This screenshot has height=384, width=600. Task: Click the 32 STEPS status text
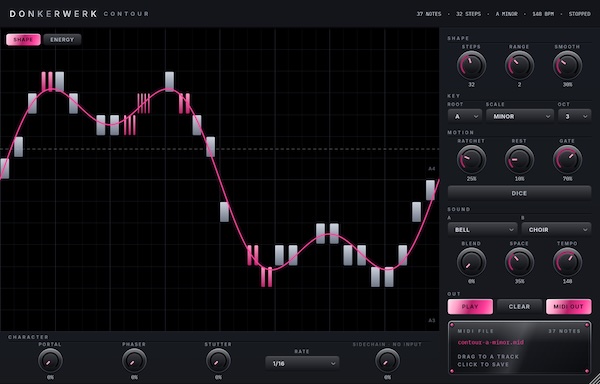click(x=468, y=14)
